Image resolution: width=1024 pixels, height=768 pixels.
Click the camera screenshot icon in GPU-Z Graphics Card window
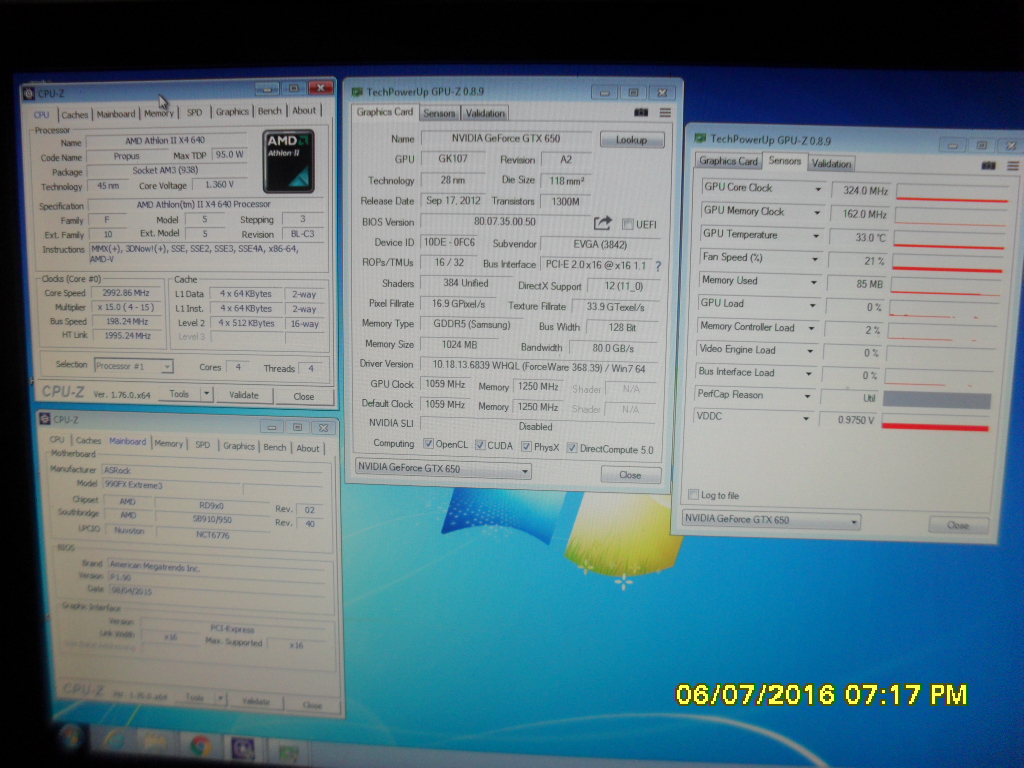tap(641, 112)
